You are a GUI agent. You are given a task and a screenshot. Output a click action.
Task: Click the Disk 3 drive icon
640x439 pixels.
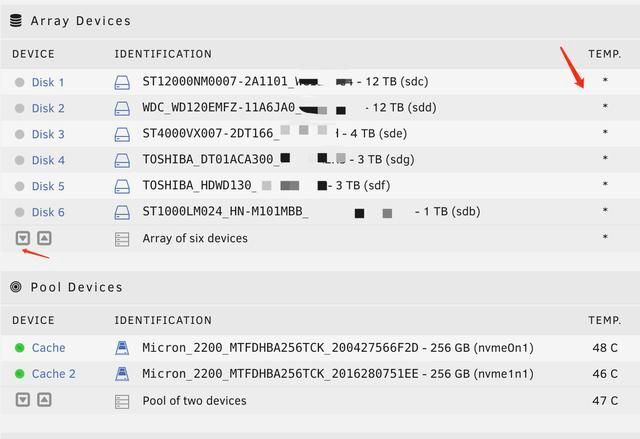click(x=122, y=134)
